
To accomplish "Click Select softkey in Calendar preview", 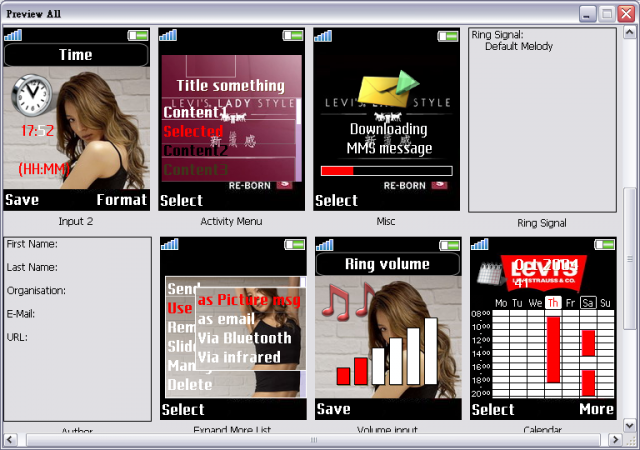I will [493, 410].
